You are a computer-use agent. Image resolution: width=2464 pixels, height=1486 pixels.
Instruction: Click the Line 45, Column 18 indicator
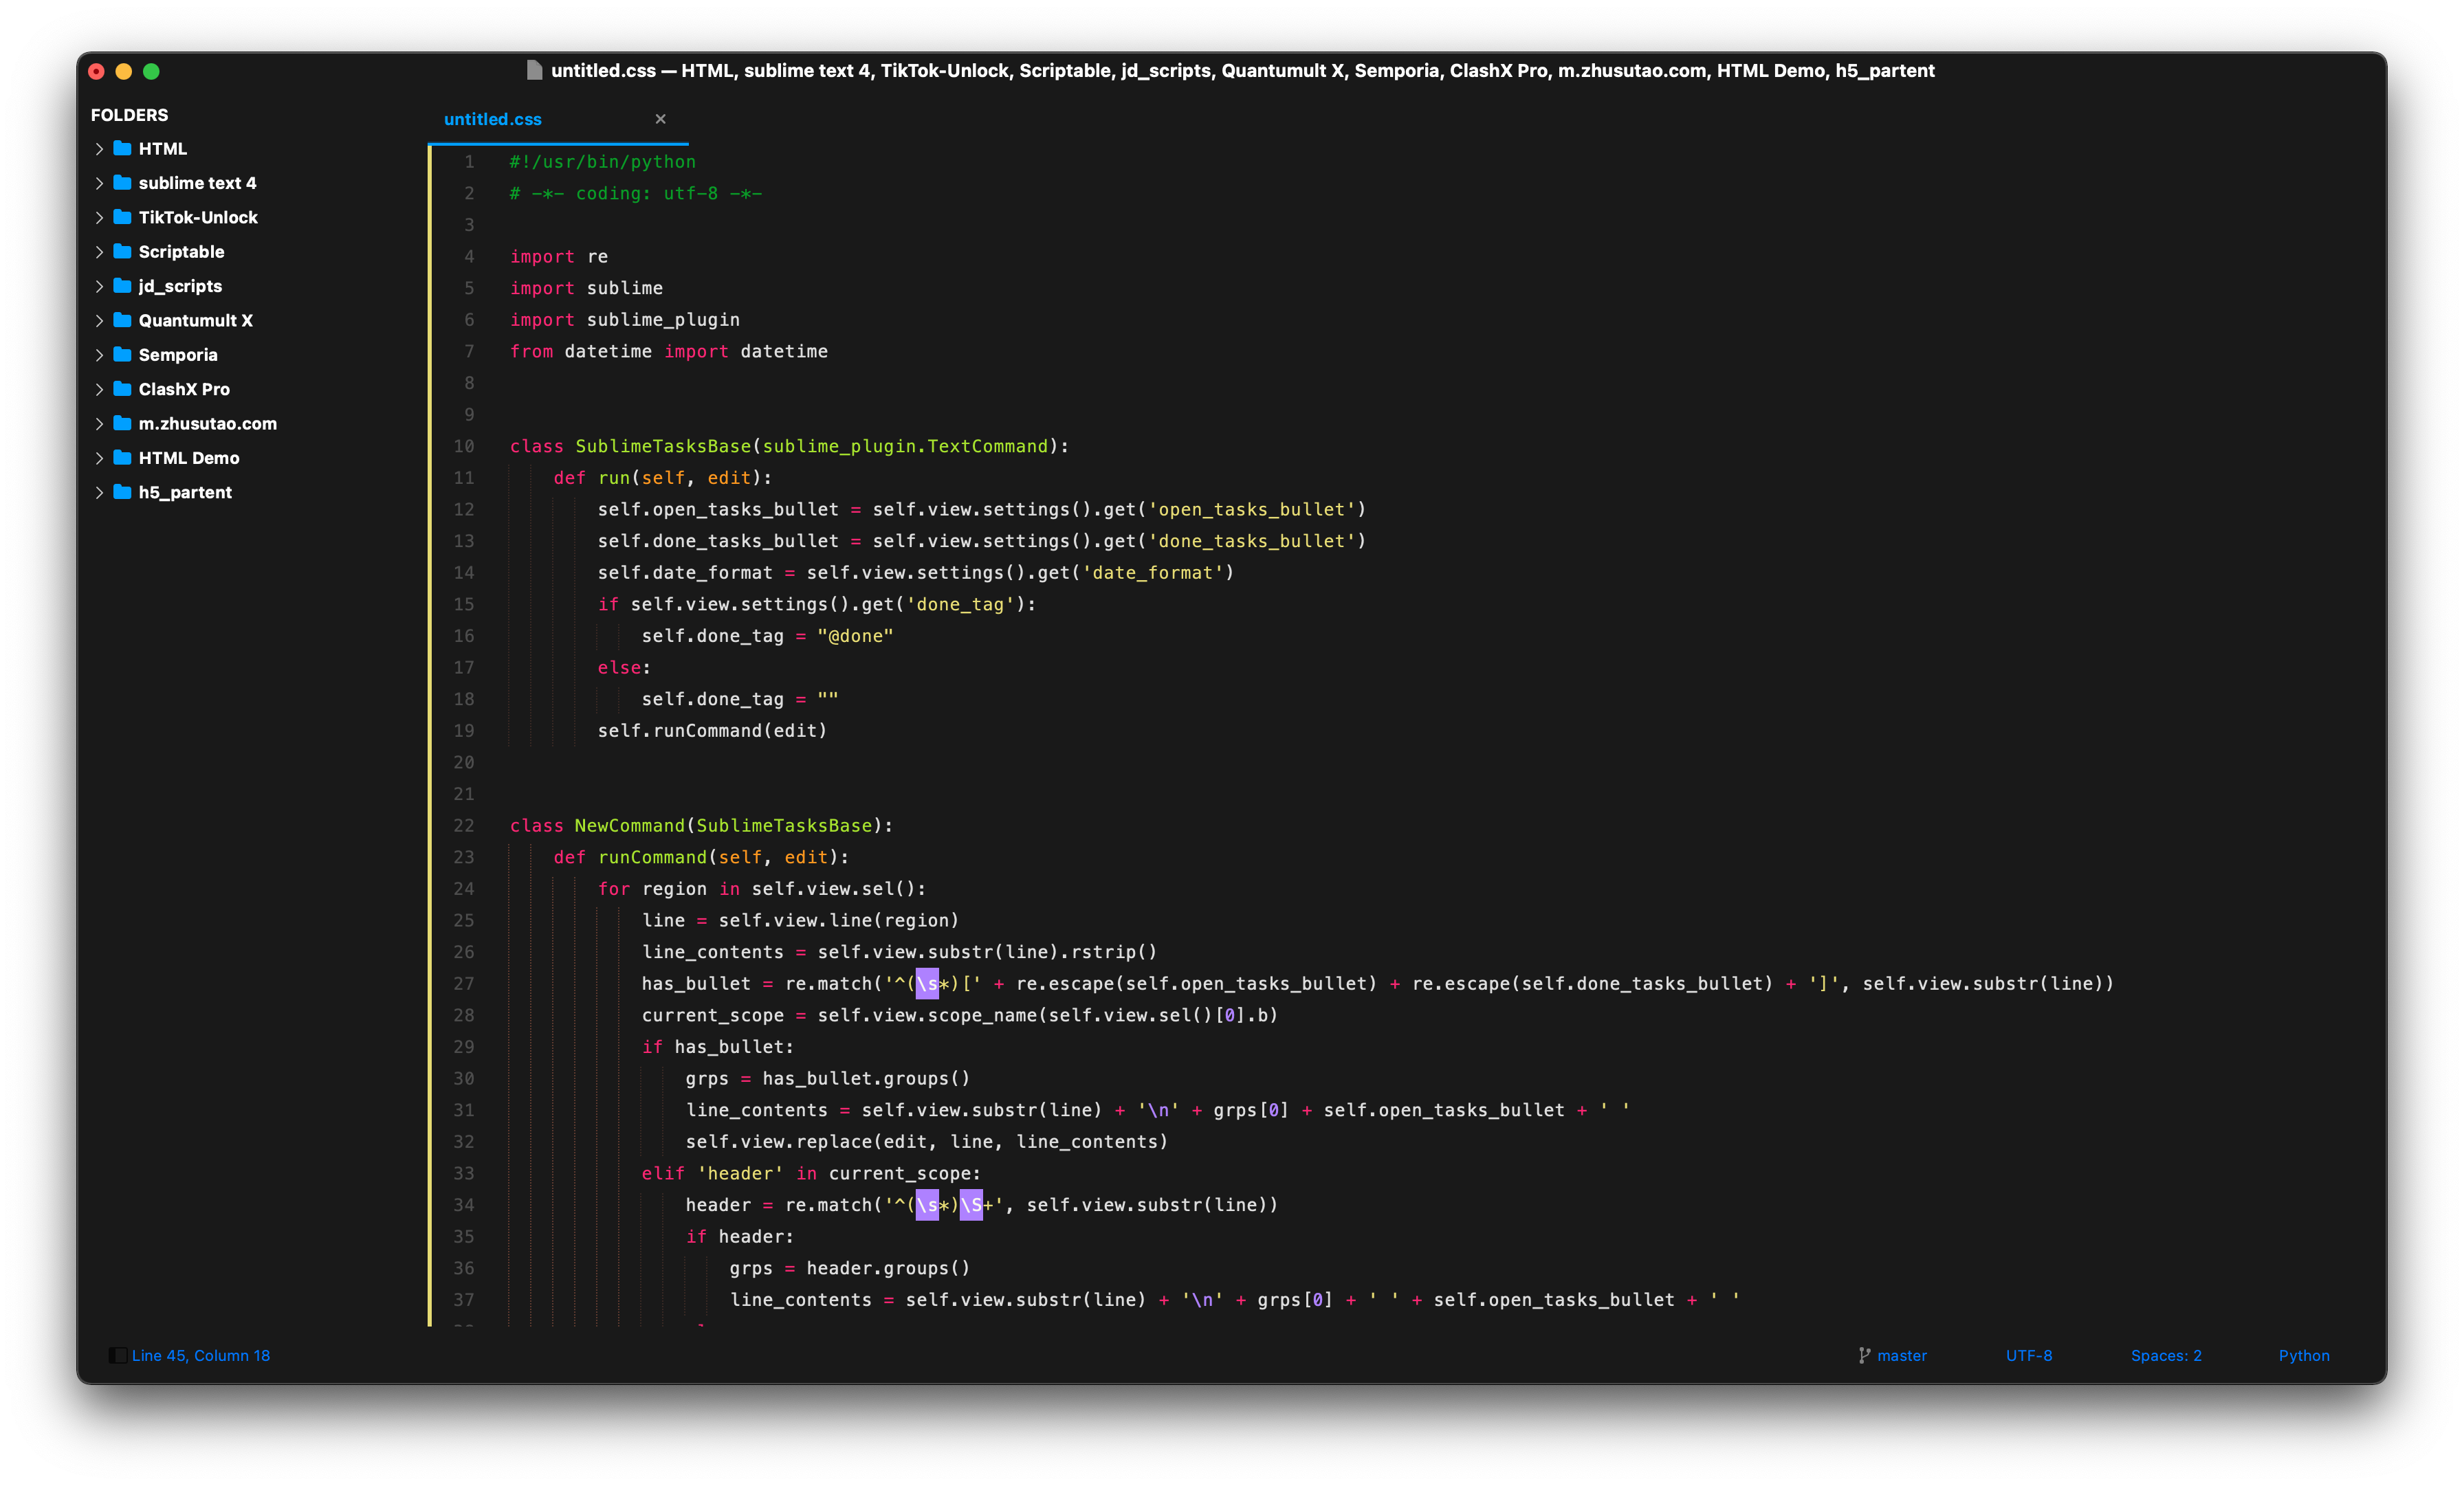pos(201,1355)
